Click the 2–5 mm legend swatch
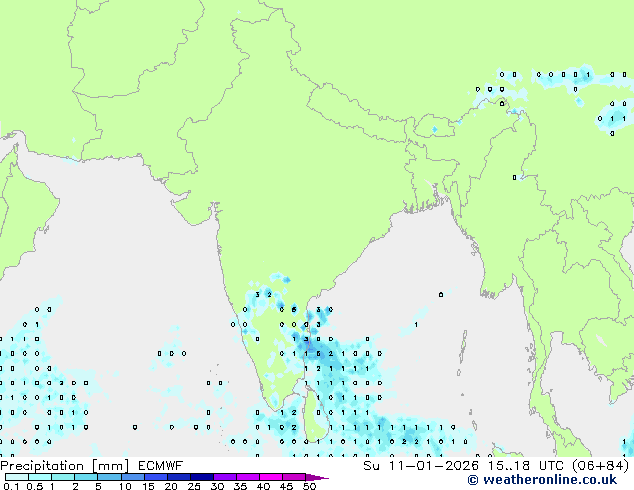634x490 pixels. click(86, 477)
